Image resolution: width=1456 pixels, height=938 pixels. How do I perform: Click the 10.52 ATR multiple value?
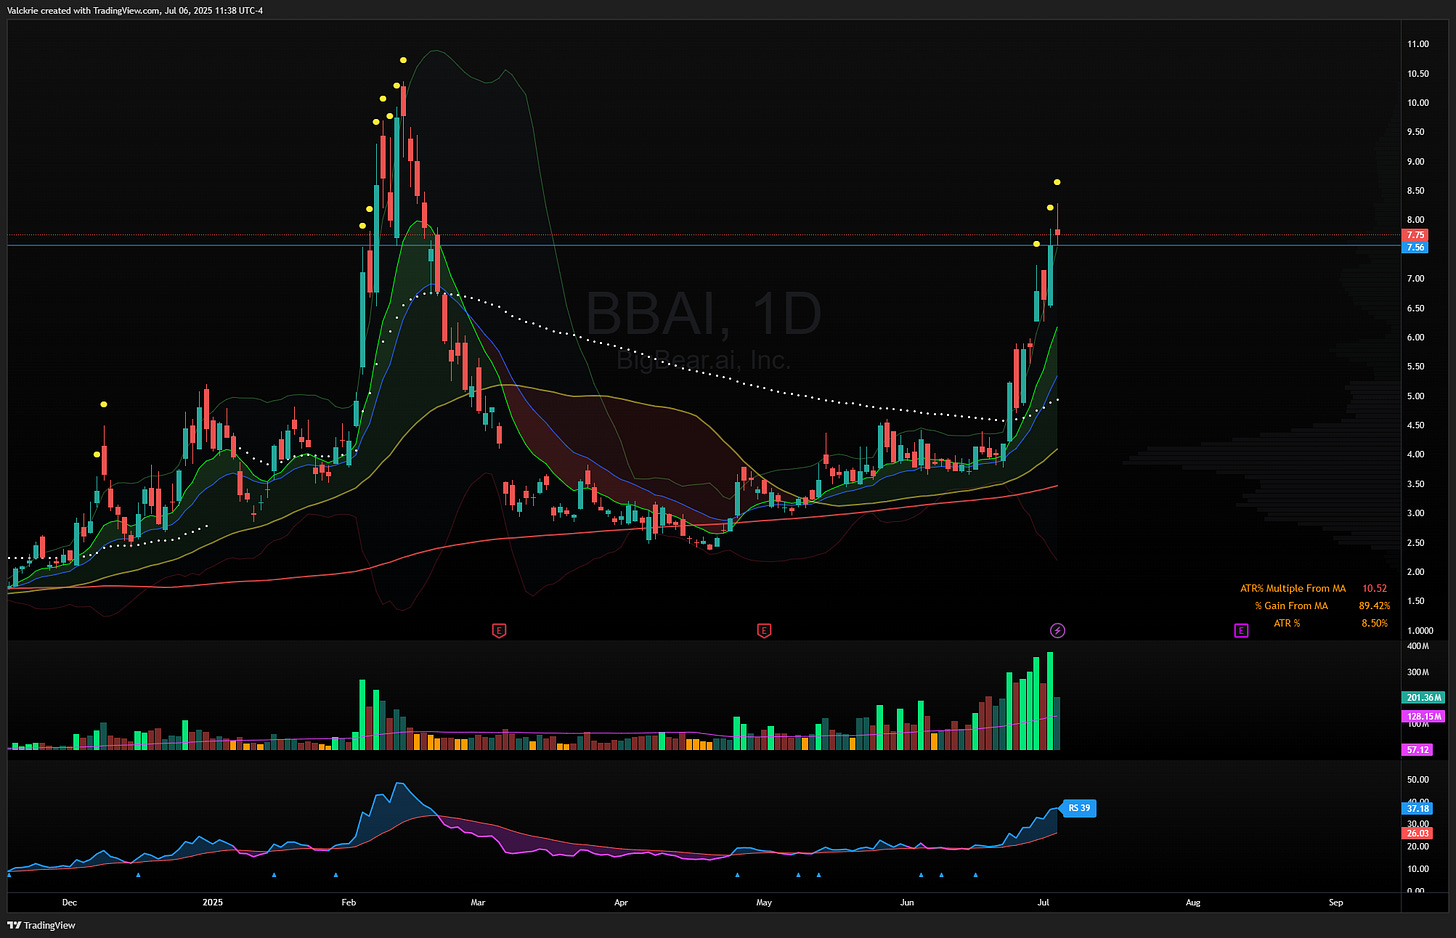click(x=1375, y=588)
